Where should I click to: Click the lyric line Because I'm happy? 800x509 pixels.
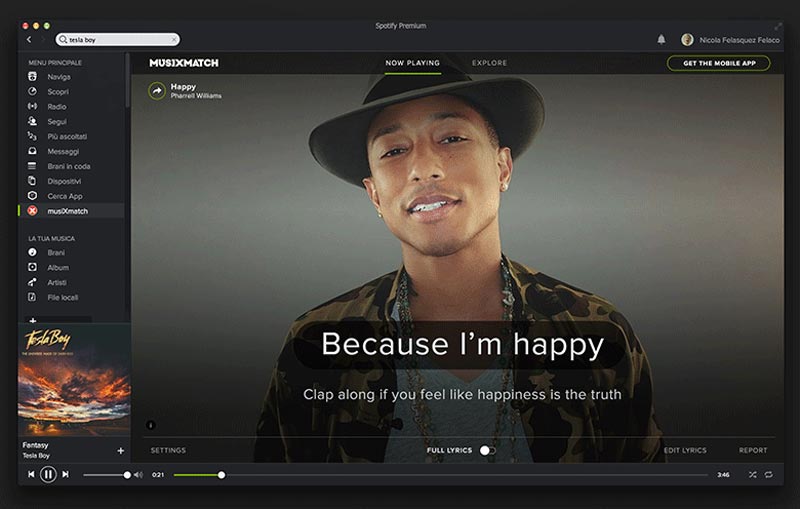tap(462, 344)
